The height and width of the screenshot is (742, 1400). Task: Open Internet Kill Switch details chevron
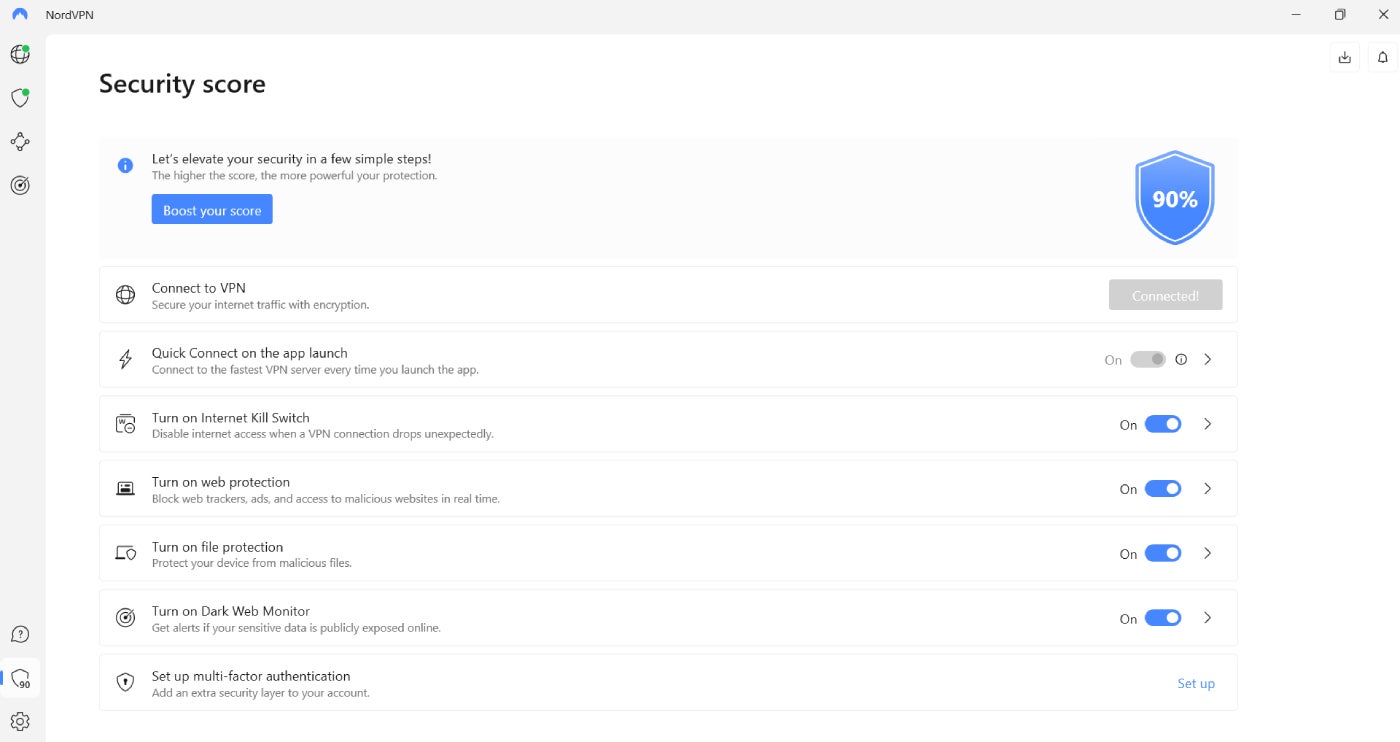point(1208,424)
